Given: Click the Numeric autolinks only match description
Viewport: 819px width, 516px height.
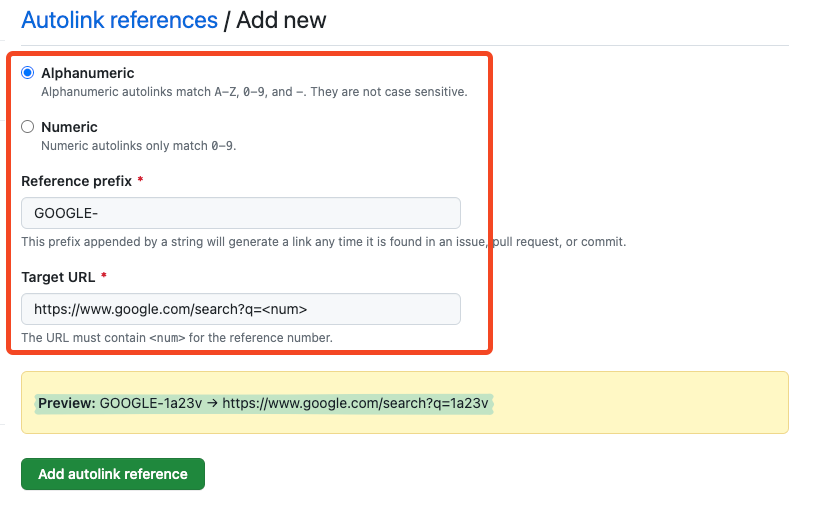Looking at the screenshot, I should pyautogui.click(x=139, y=146).
